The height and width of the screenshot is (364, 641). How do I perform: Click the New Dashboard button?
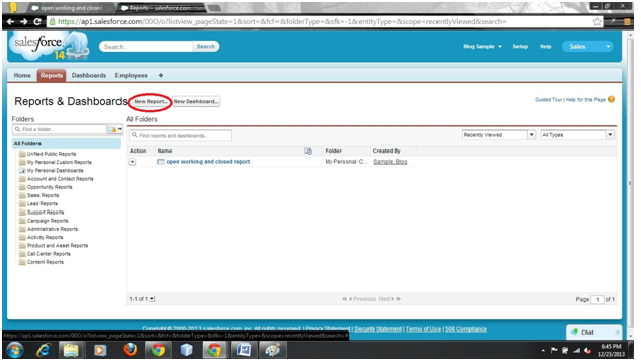(196, 101)
